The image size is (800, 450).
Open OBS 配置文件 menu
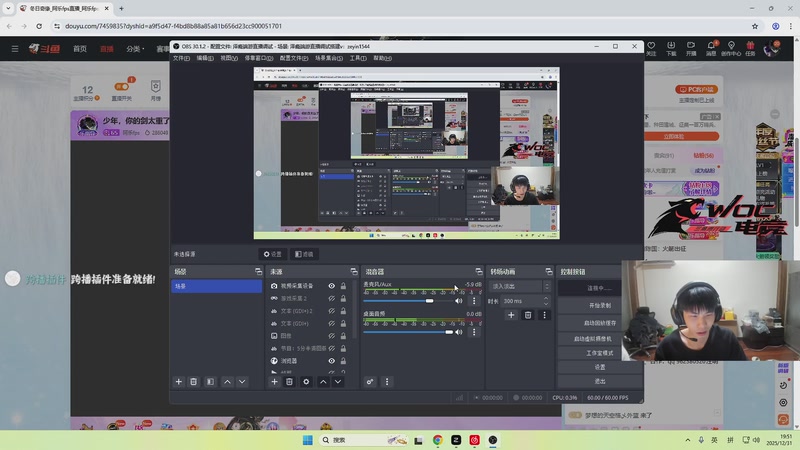coord(294,58)
